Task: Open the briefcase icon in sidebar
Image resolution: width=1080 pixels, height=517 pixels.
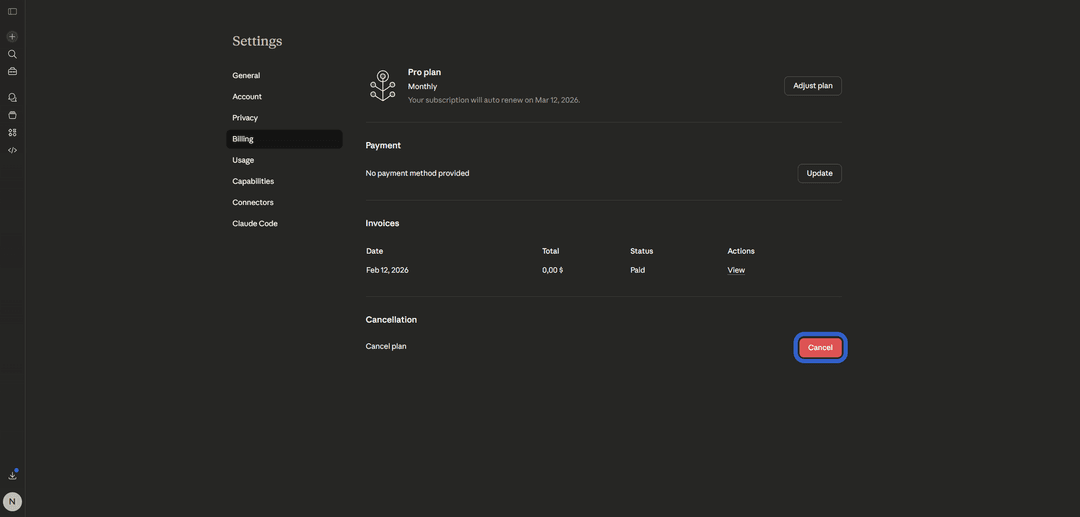Action: pos(12,71)
